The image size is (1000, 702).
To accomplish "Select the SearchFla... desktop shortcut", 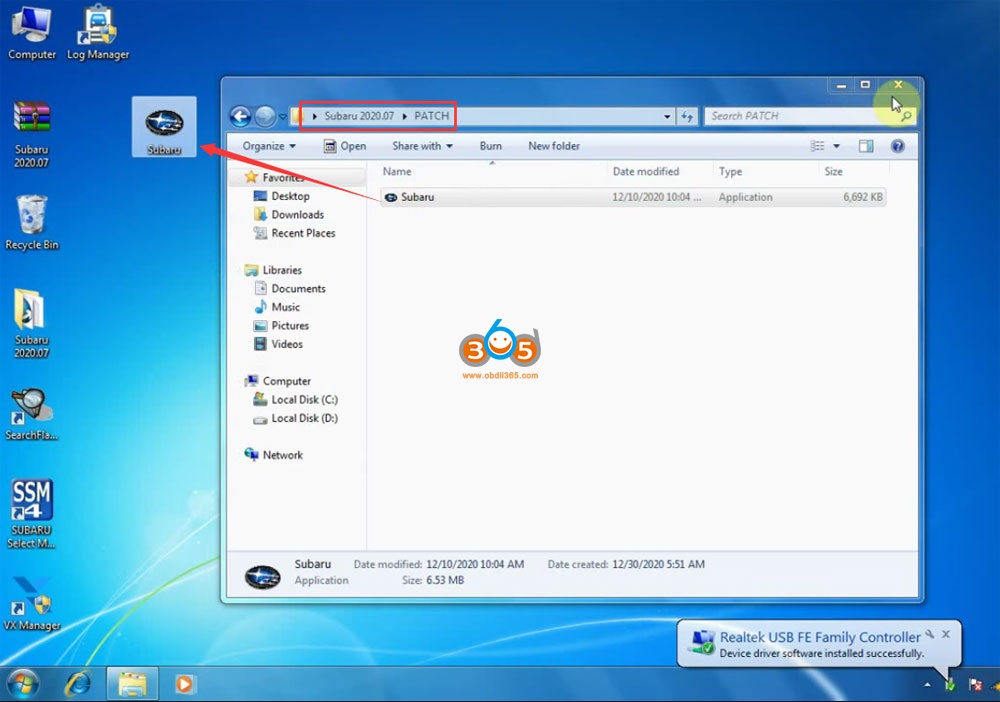I will coord(31,414).
